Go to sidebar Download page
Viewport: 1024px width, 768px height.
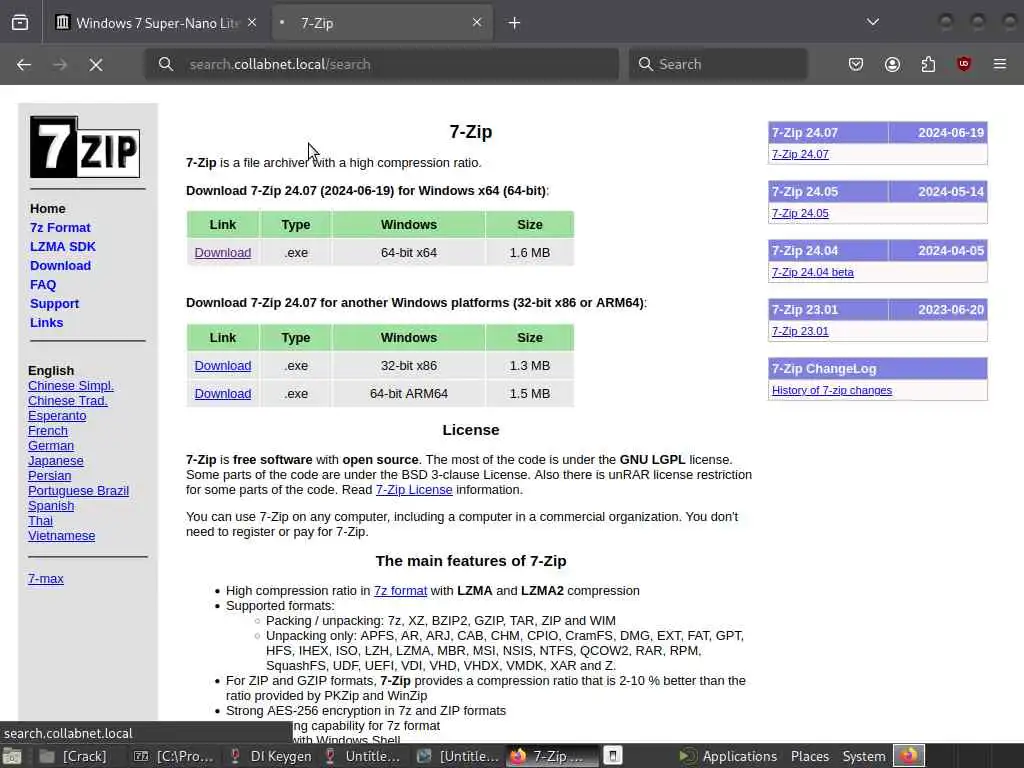click(60, 265)
